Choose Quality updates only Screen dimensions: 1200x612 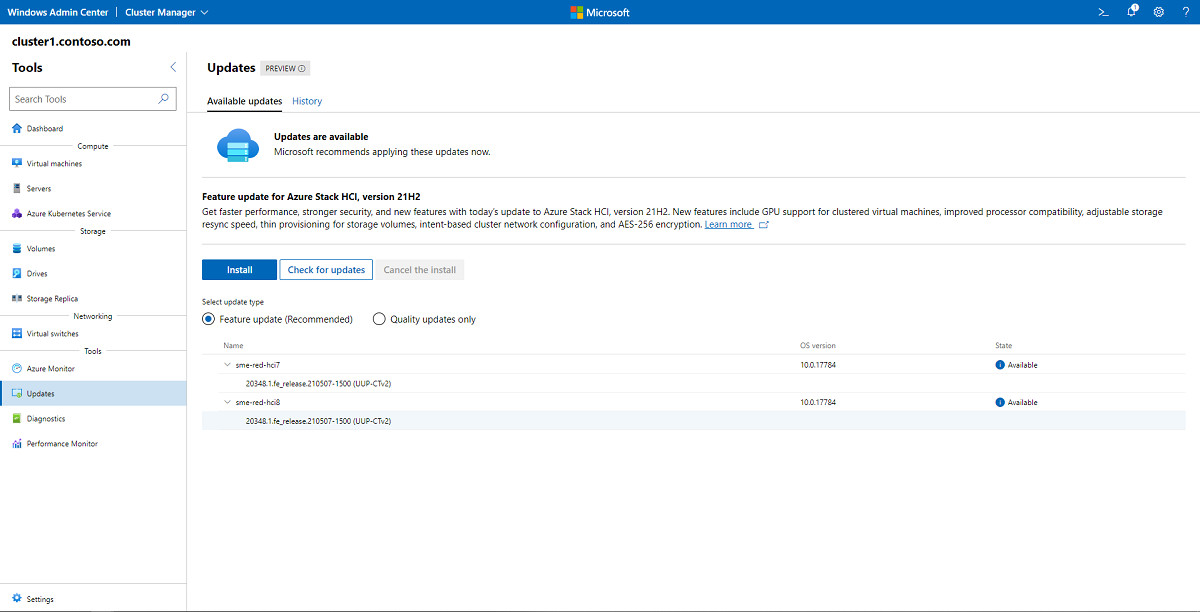(379, 318)
